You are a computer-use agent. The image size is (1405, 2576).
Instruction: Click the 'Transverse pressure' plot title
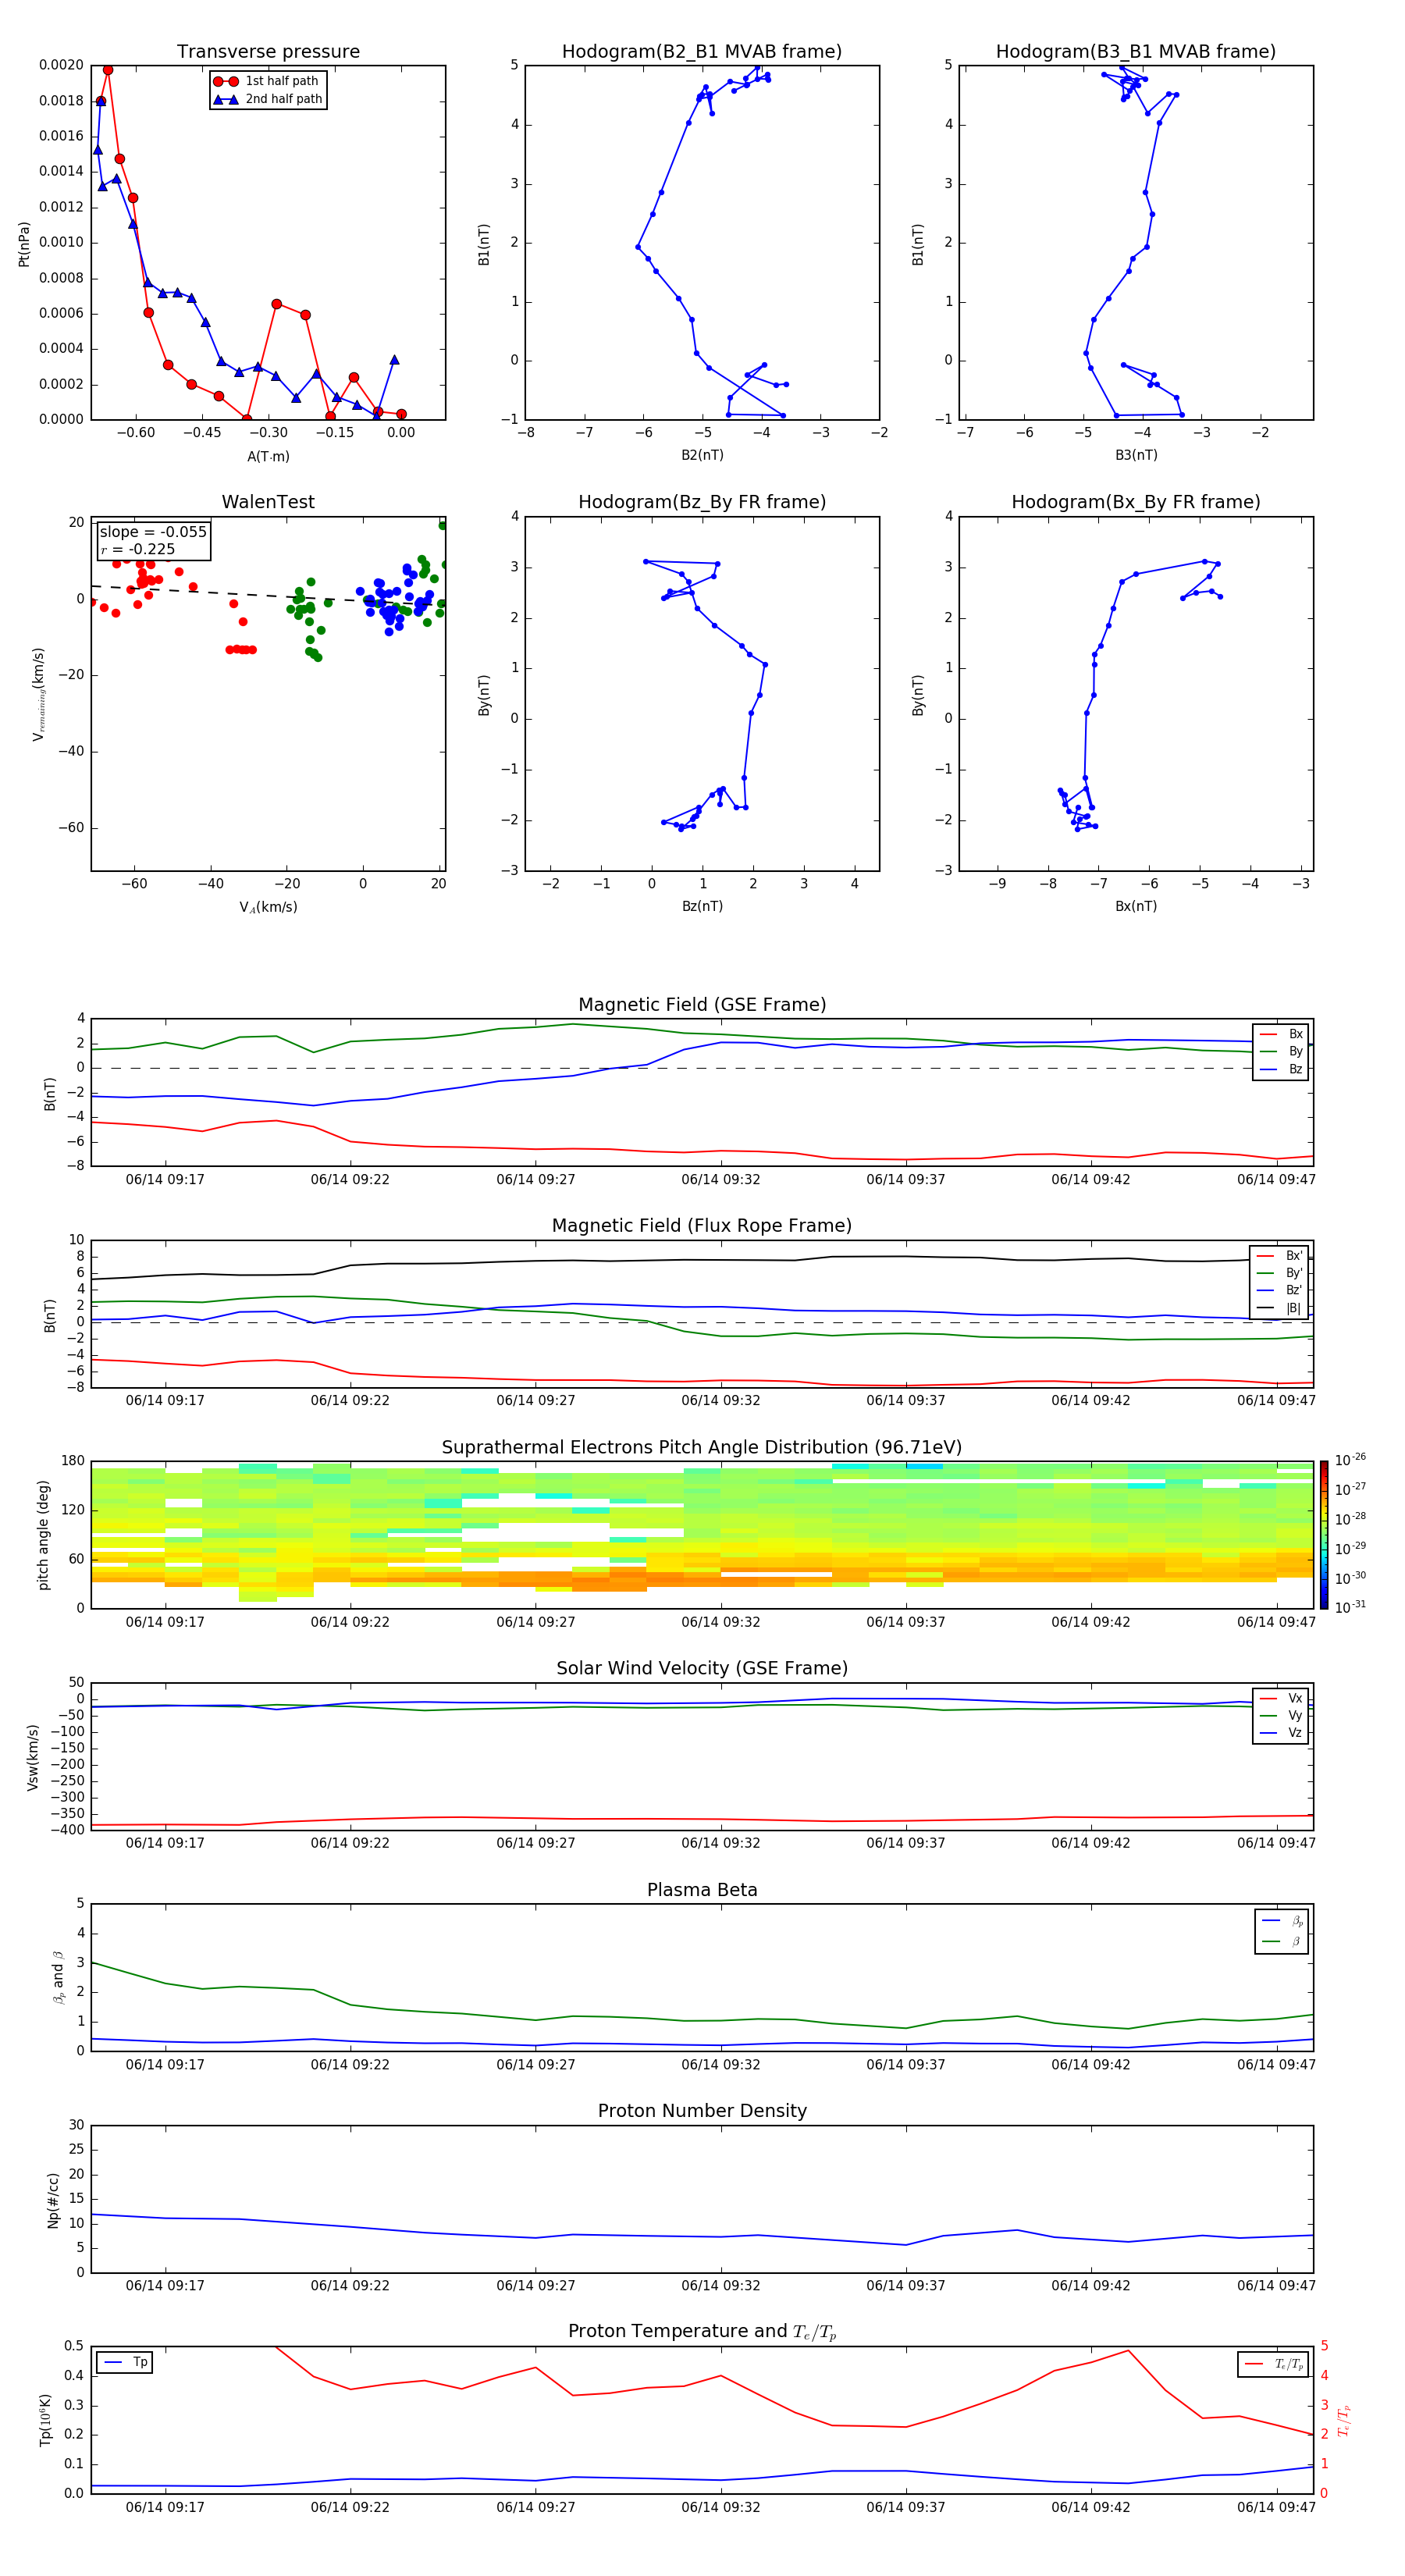[x=268, y=52]
